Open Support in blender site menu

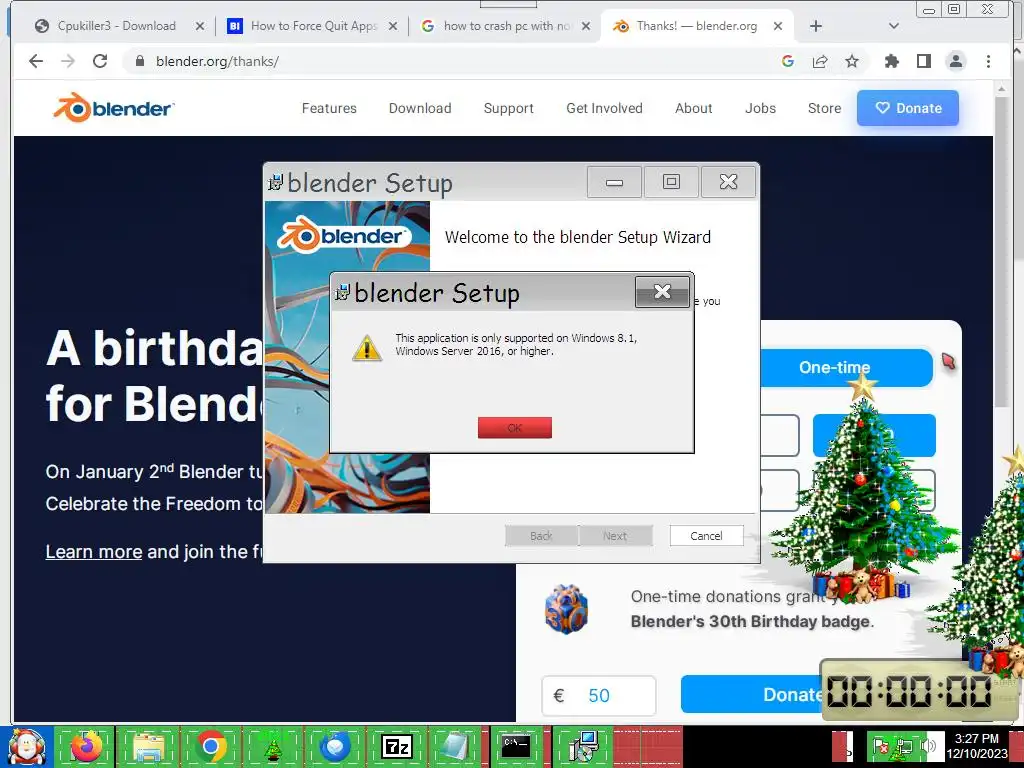click(x=509, y=108)
